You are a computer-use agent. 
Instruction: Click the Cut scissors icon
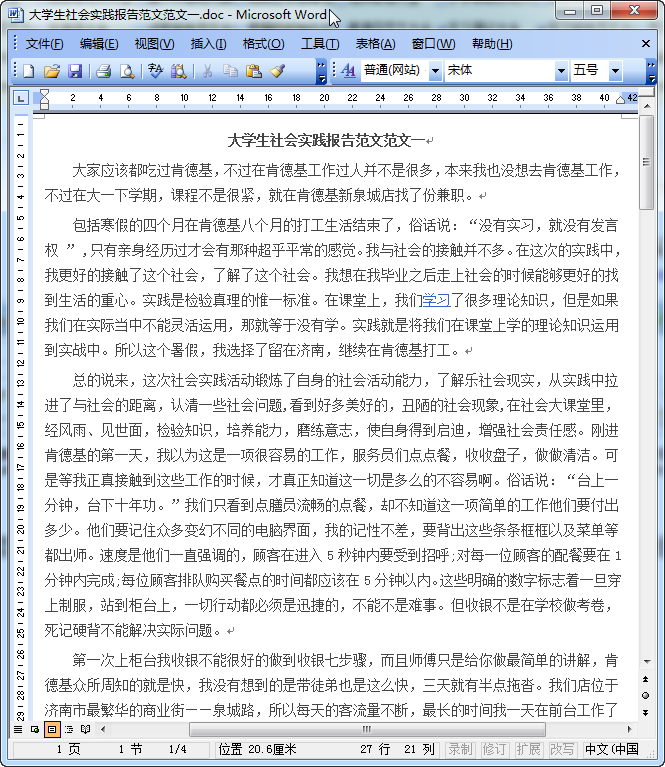[207, 71]
